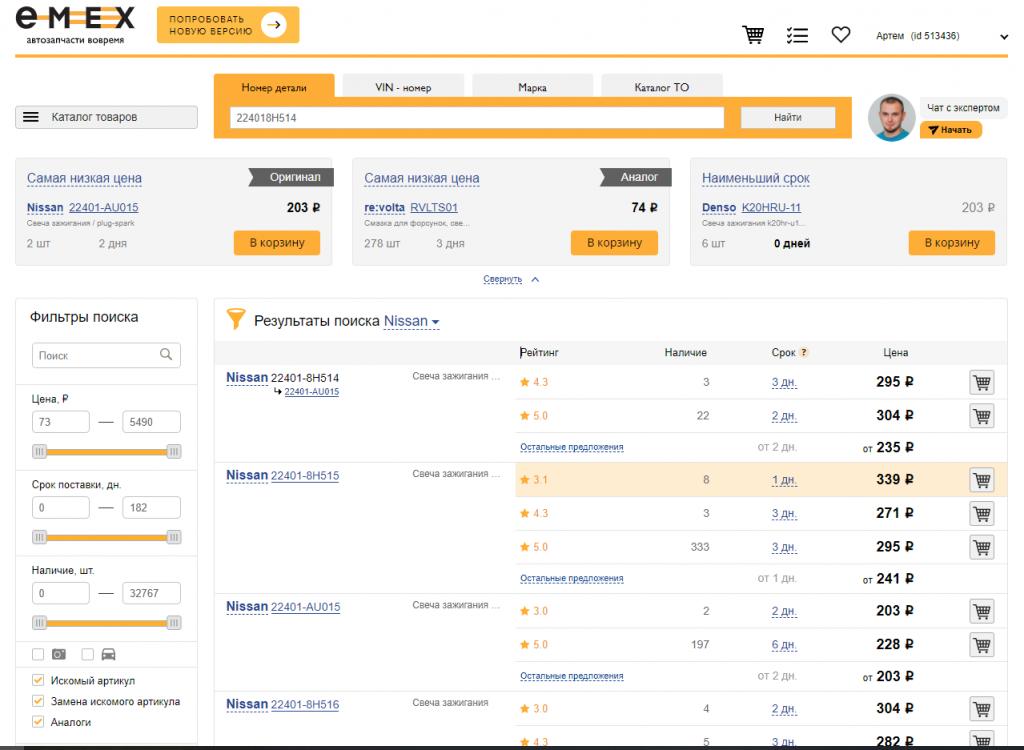Grab left handle of Наличие slider
This screenshot has height=750, width=1024.
coord(40,623)
